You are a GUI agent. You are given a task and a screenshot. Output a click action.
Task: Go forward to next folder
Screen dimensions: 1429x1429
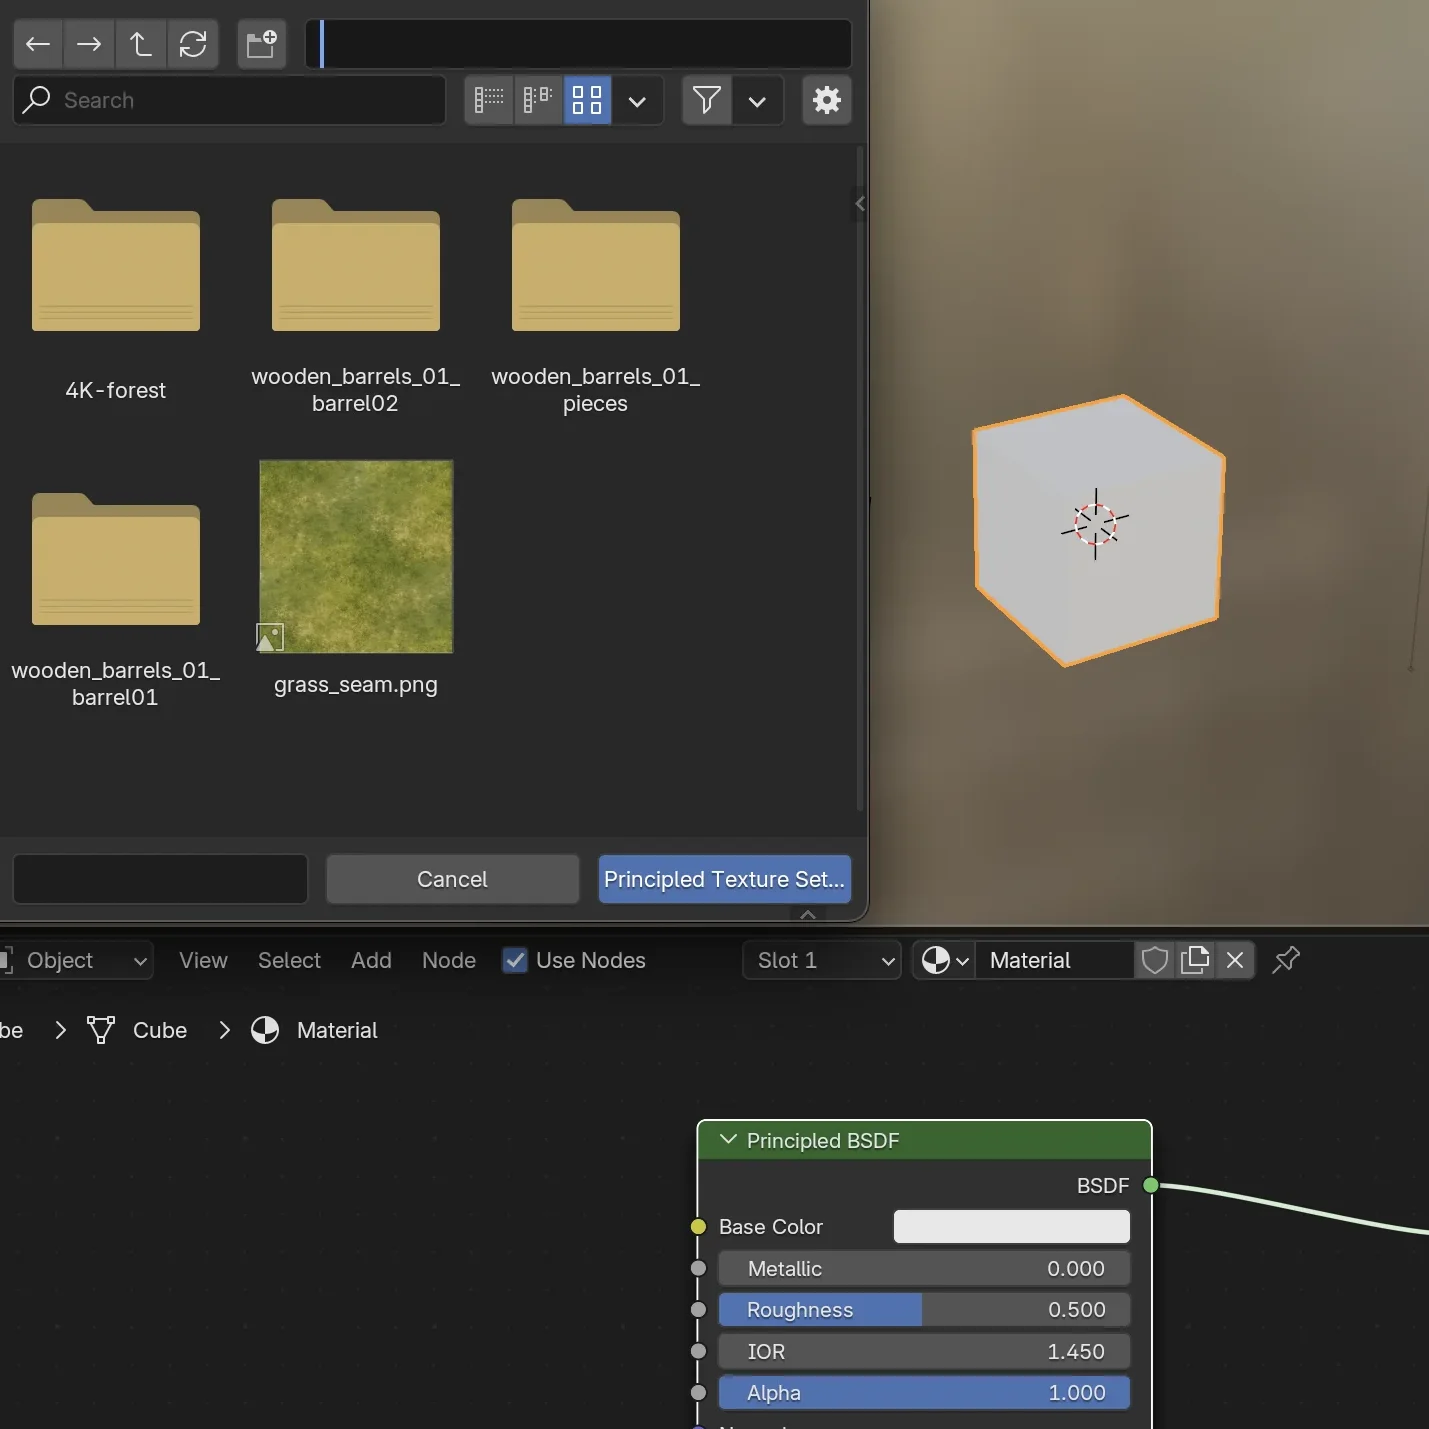click(89, 44)
